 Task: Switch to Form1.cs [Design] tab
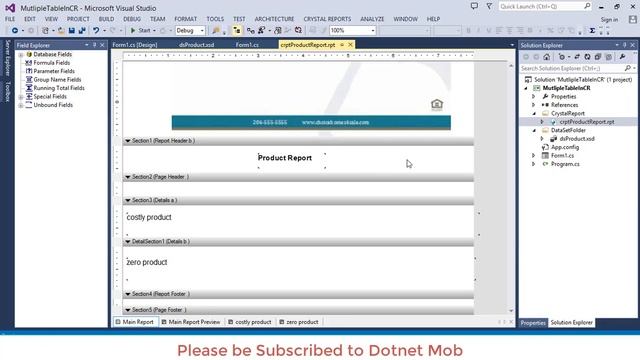point(135,45)
